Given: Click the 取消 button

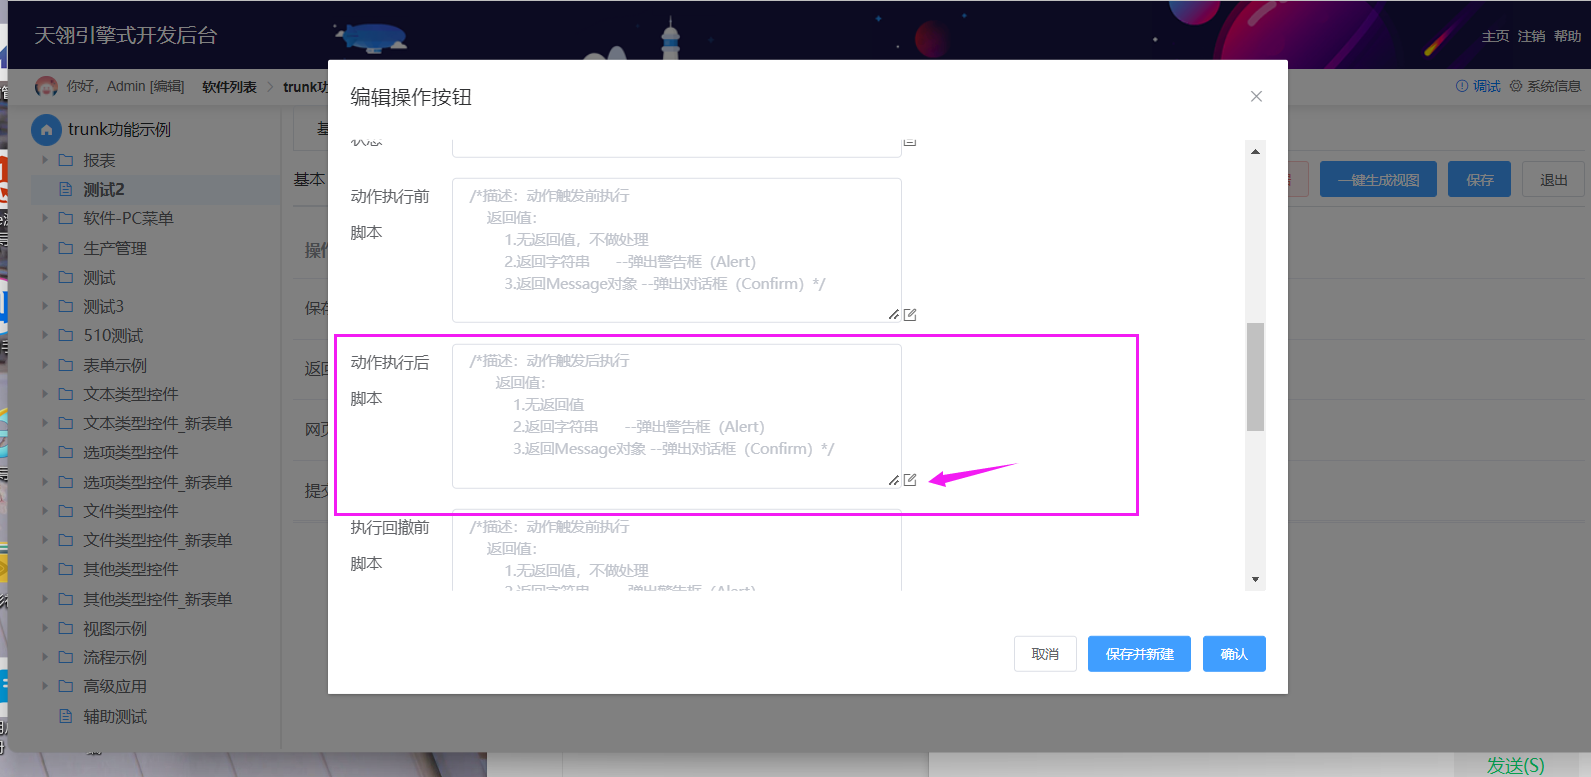Looking at the screenshot, I should tap(1045, 654).
